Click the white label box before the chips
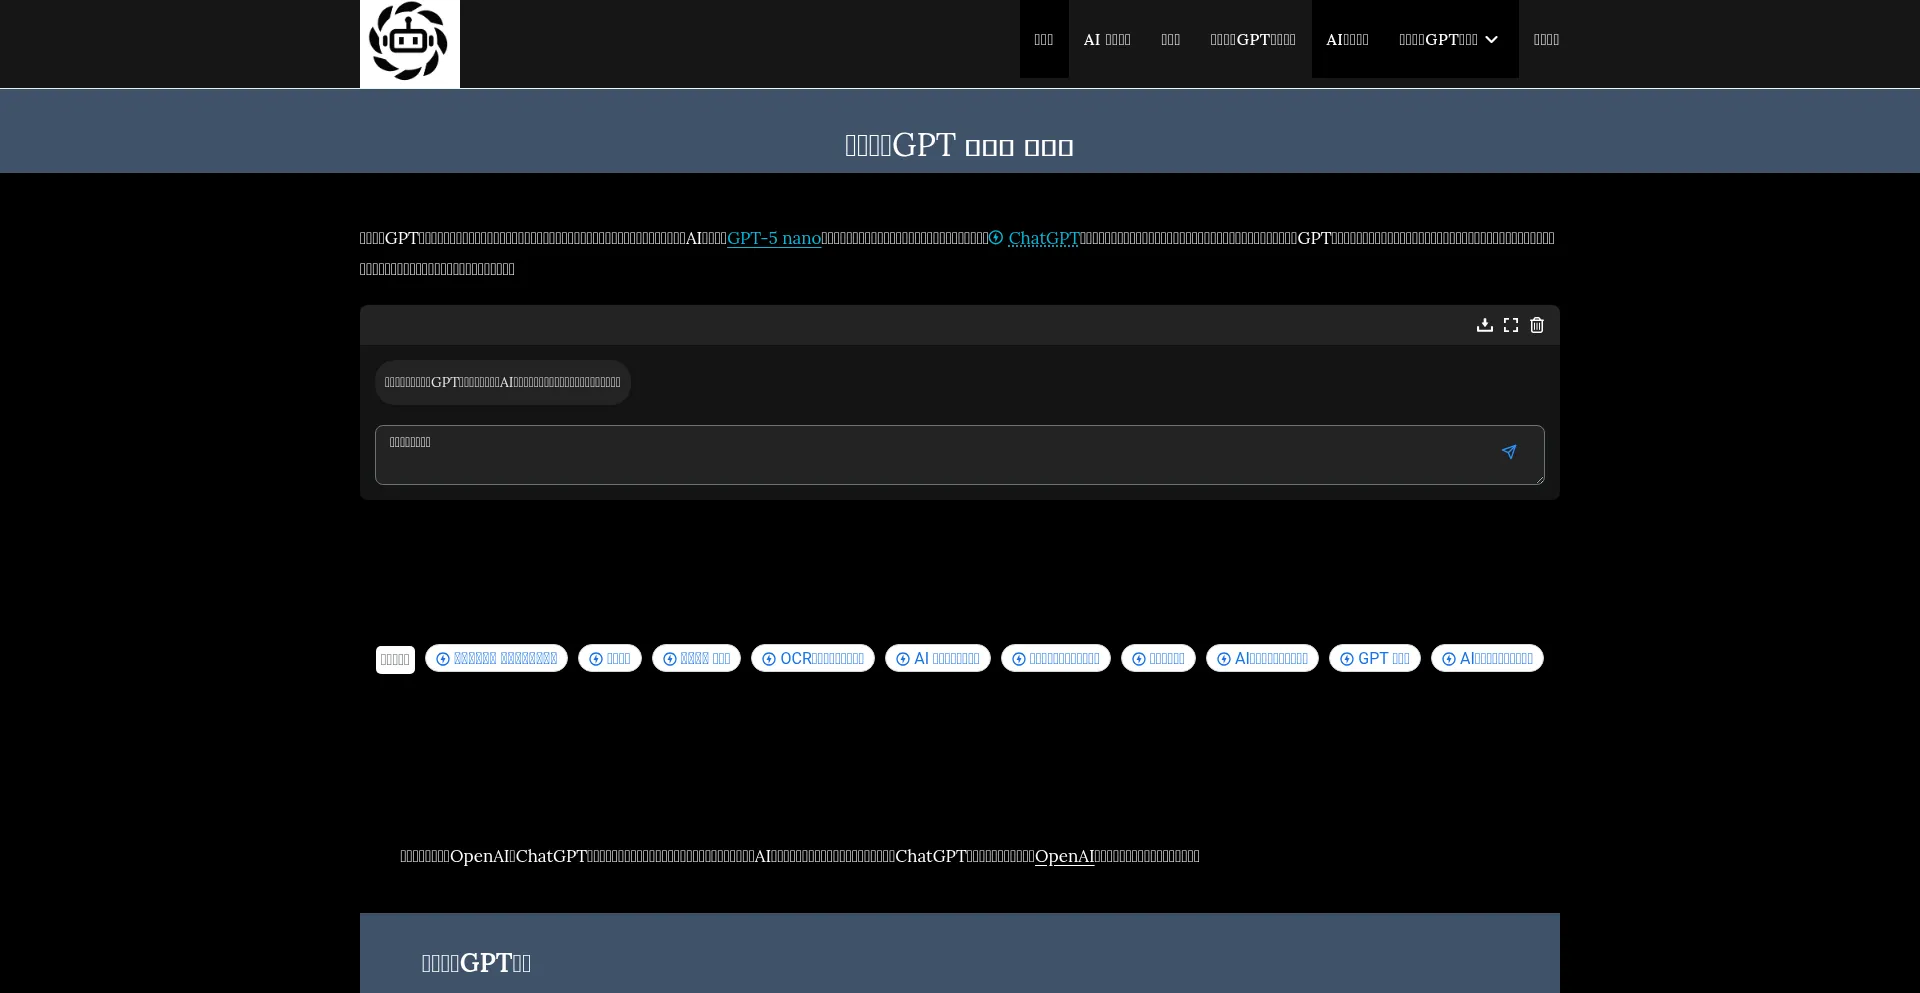The height and width of the screenshot is (993, 1920). [x=395, y=660]
